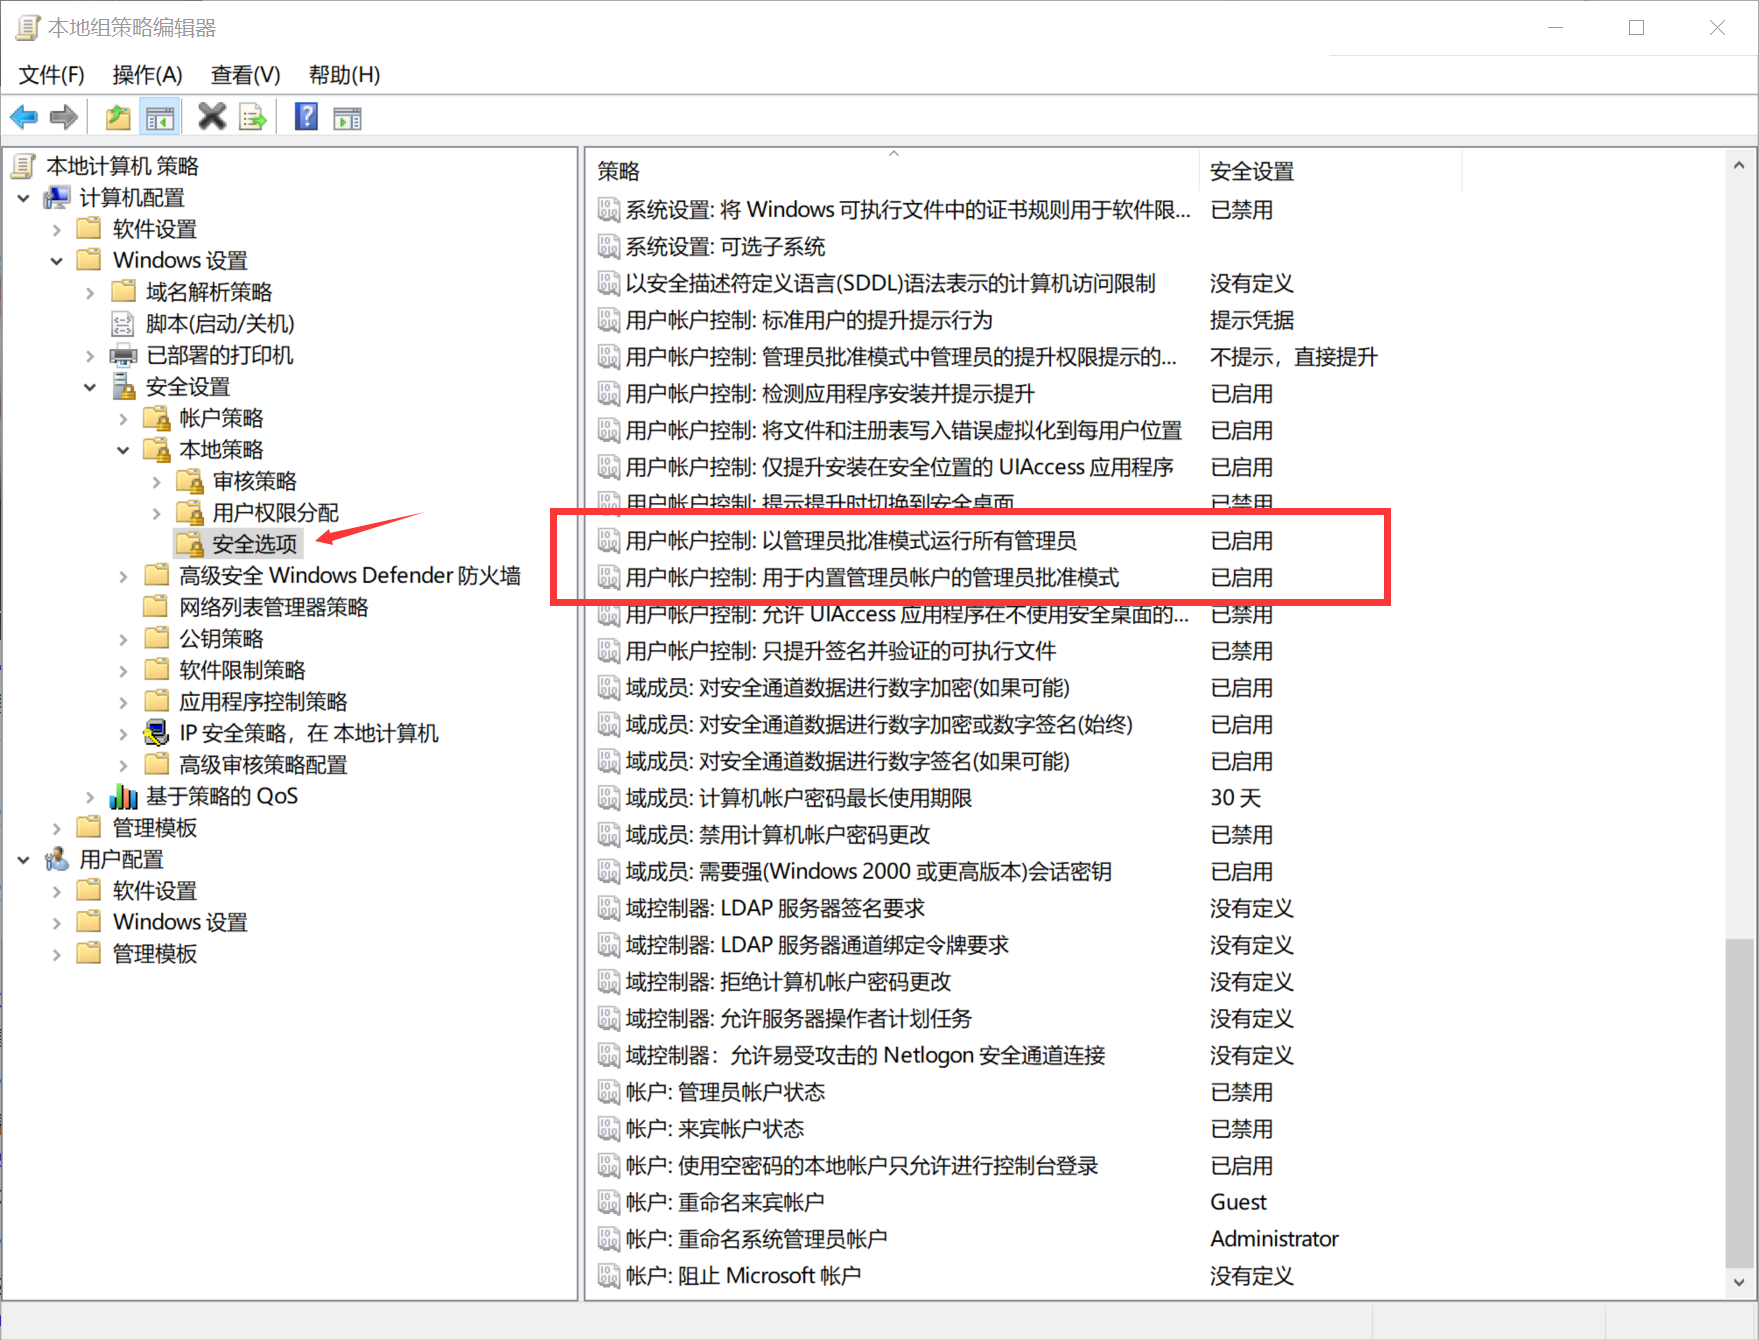Open the 操作(A) menu
Viewport: 1759px width, 1340px height.
(146, 74)
